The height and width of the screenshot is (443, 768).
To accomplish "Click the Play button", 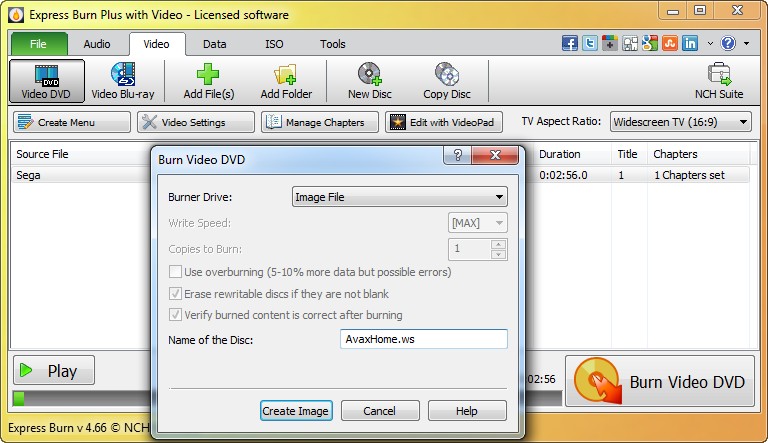I will coord(54,370).
